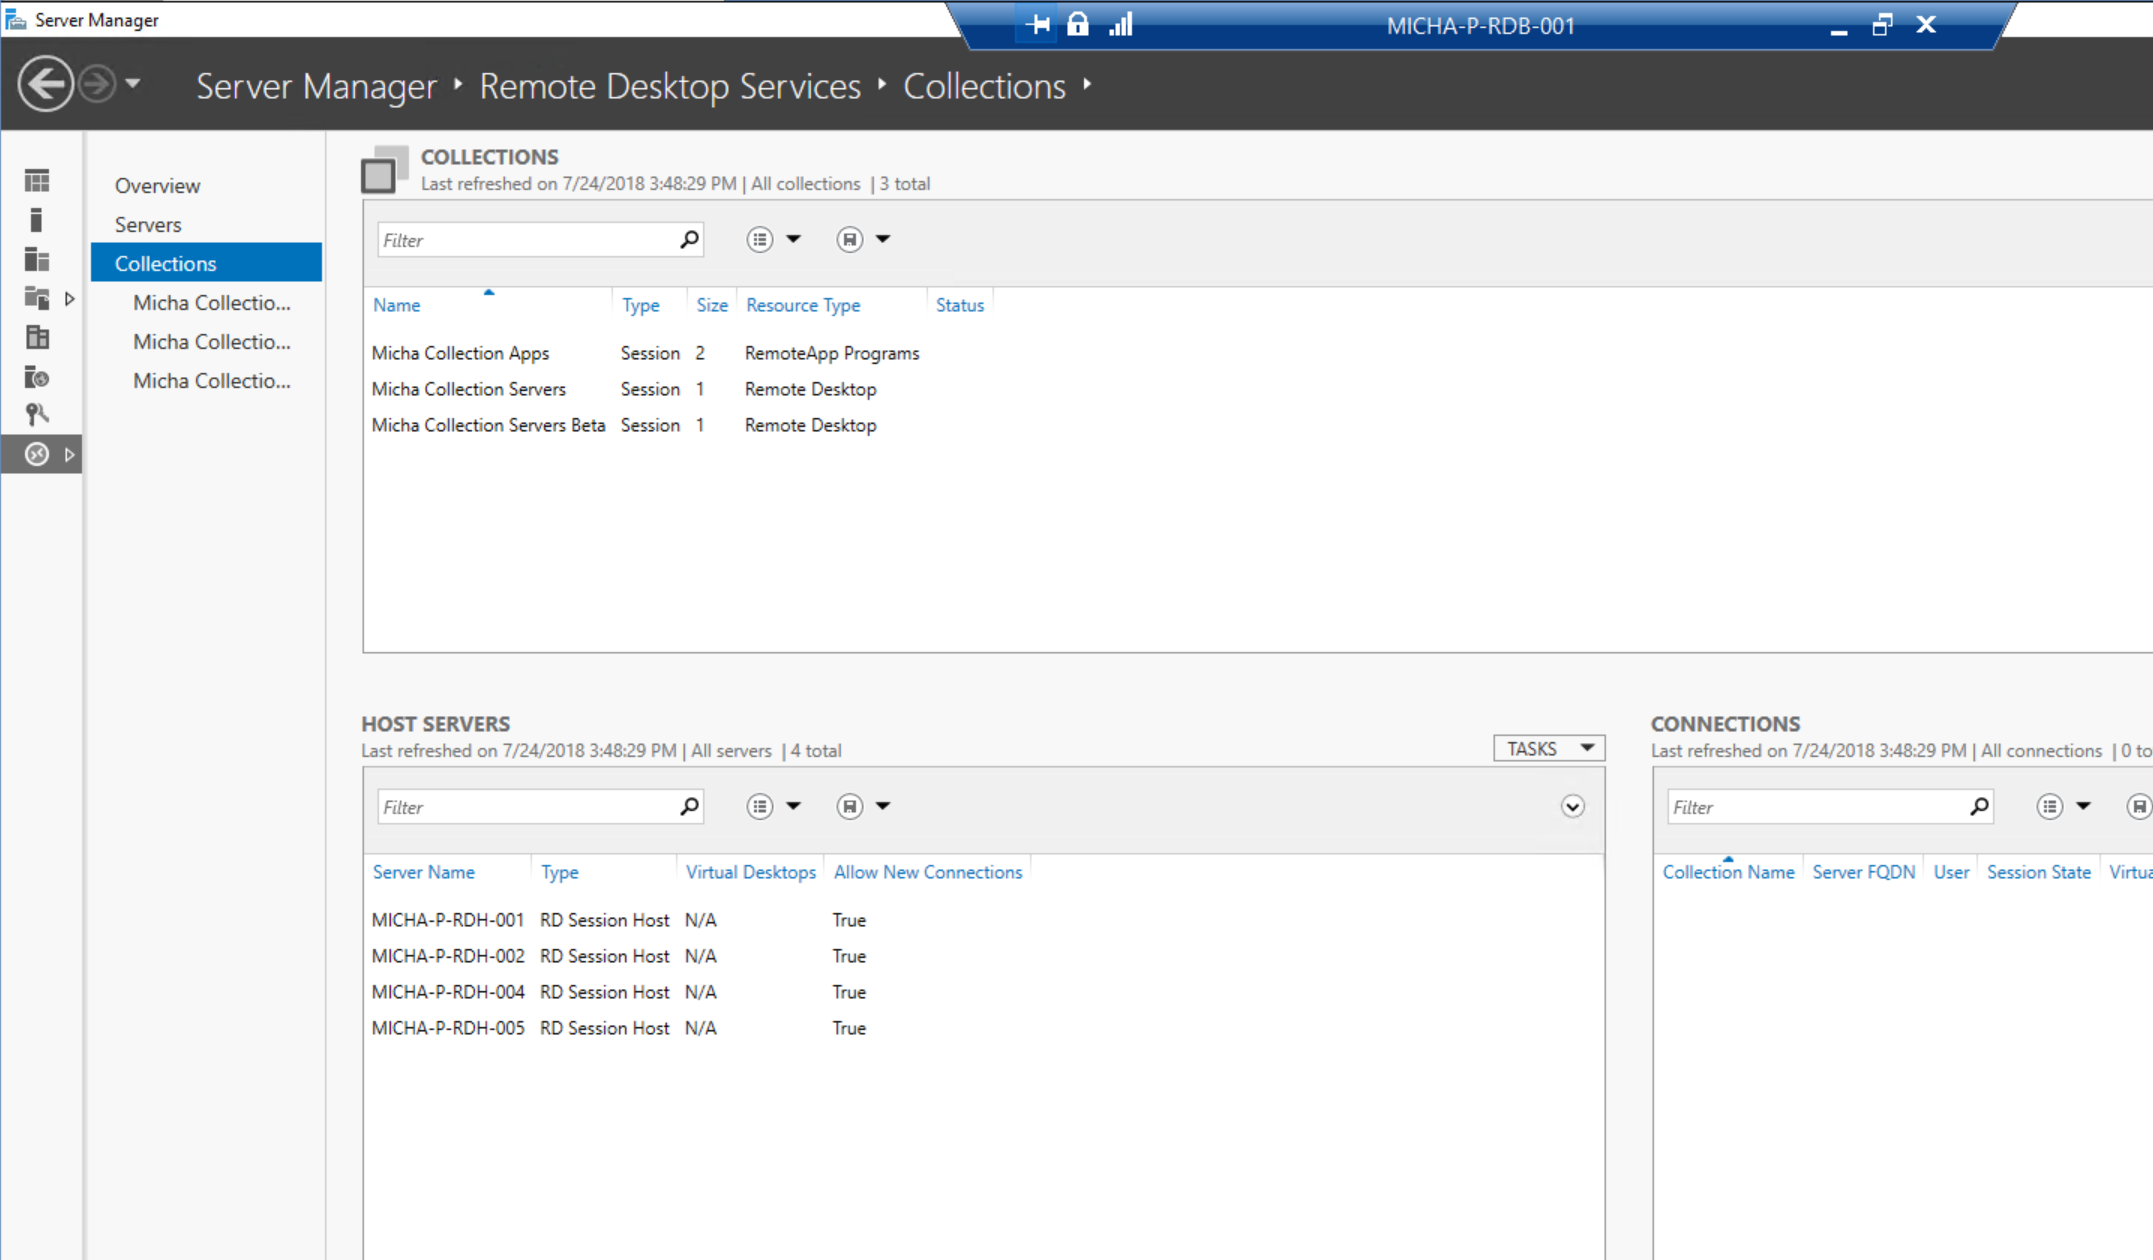Image resolution: width=2153 pixels, height=1260 pixels.
Task: Sort by Virtual Desktops column
Action: coord(751,872)
